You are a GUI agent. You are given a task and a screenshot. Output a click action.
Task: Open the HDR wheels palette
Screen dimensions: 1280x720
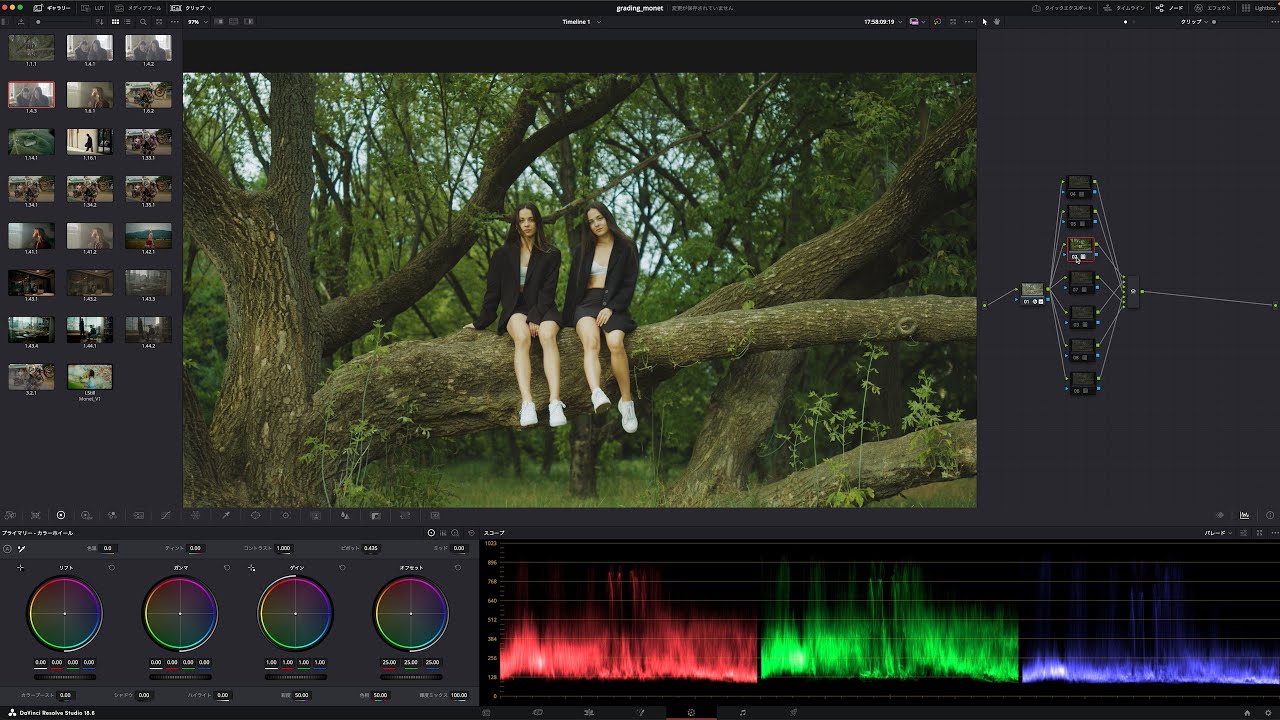(86, 515)
